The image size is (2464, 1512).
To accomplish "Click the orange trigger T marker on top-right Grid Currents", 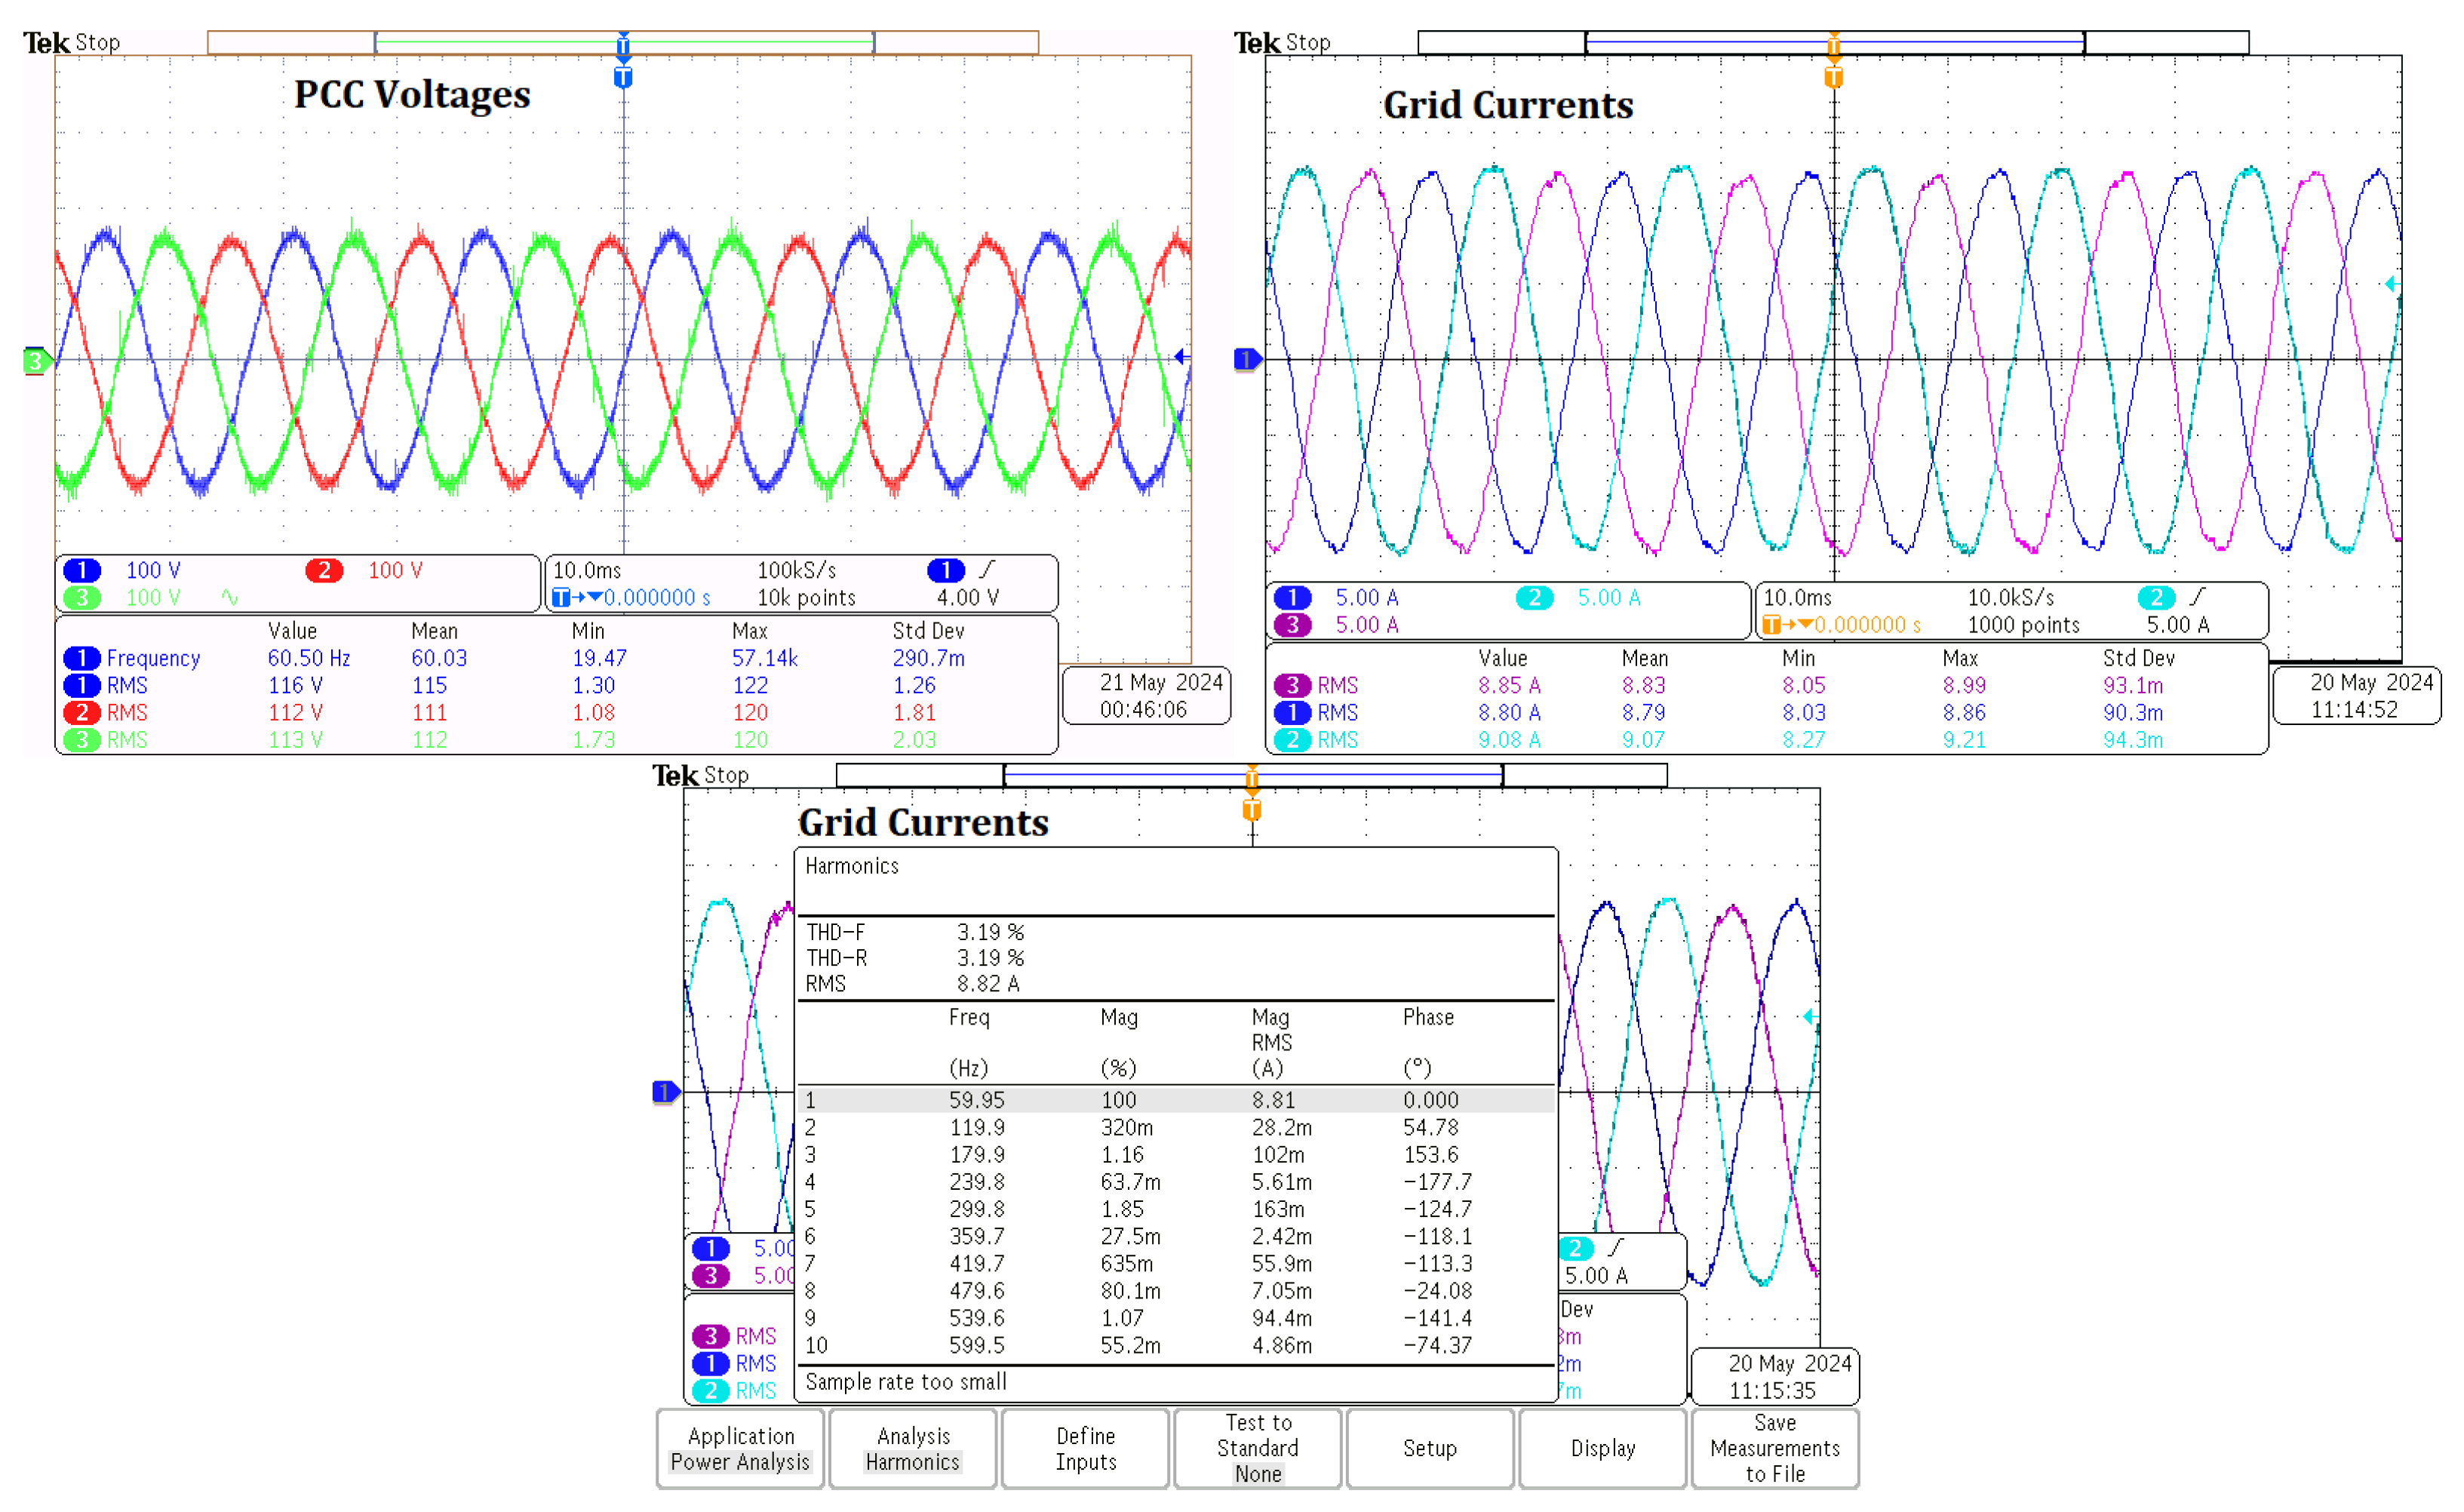I will click(1833, 77).
